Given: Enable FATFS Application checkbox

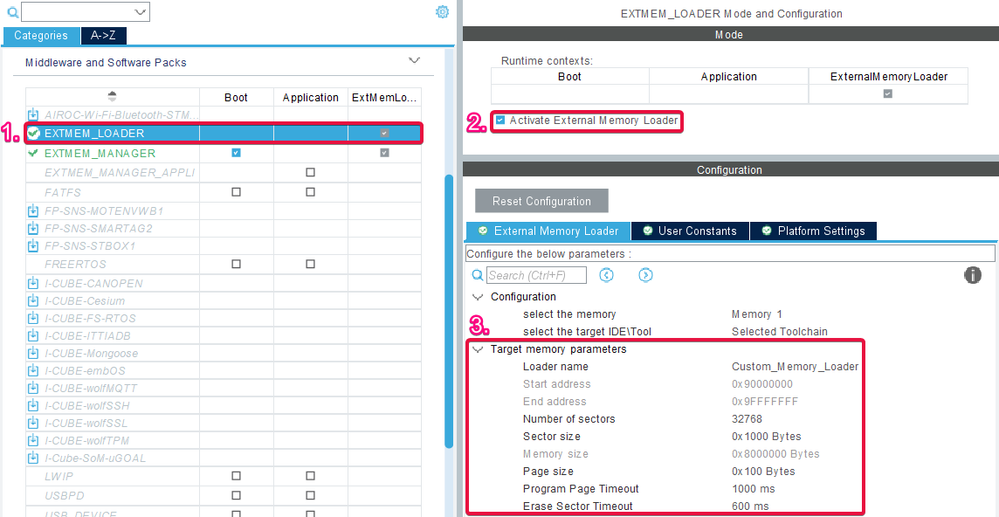Looking at the screenshot, I should (x=310, y=192).
